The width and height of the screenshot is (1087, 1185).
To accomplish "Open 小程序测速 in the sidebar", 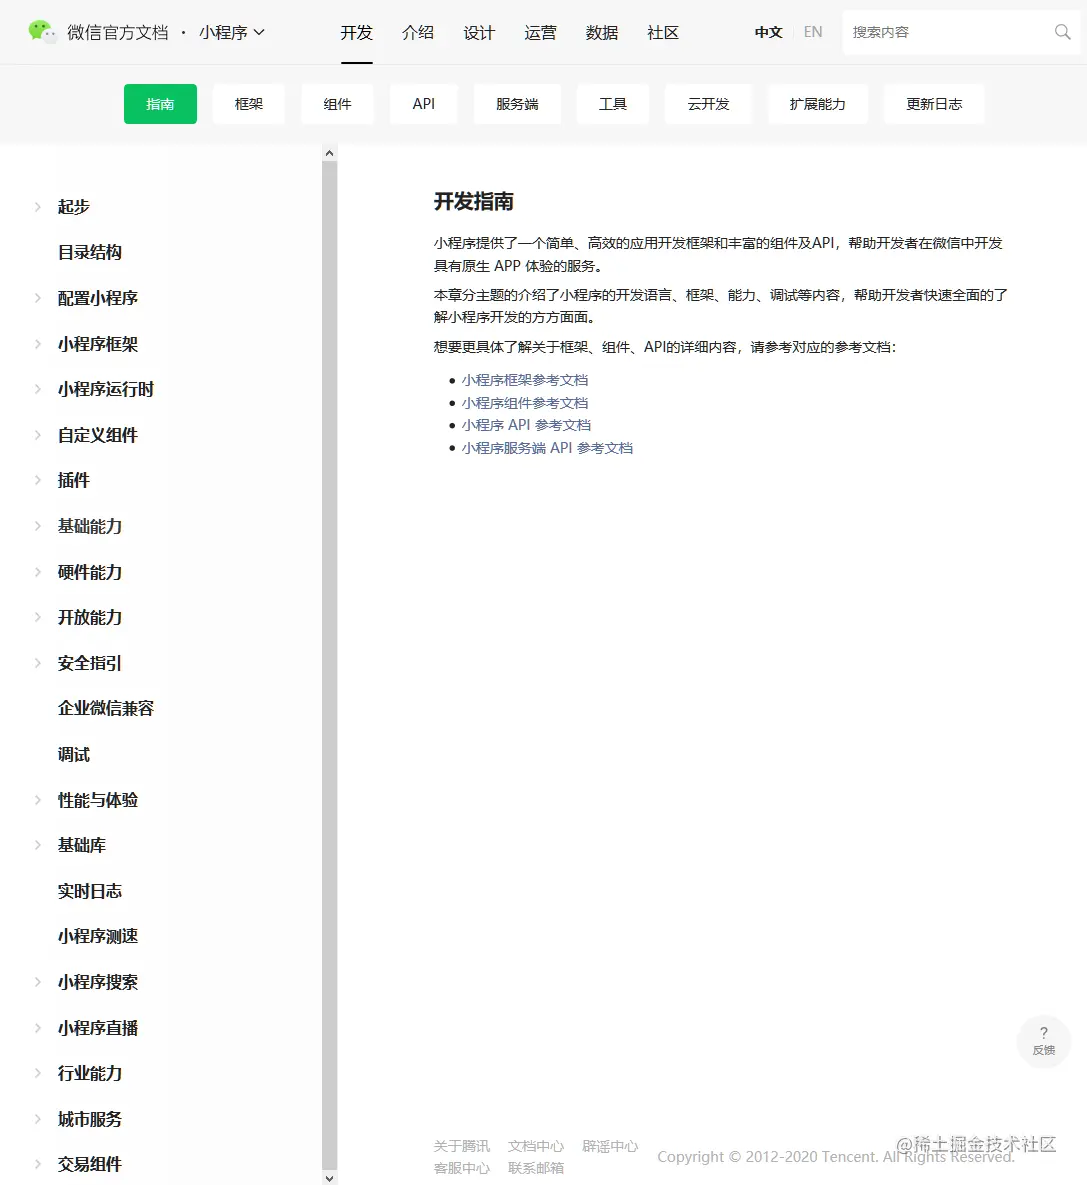I will point(98,936).
